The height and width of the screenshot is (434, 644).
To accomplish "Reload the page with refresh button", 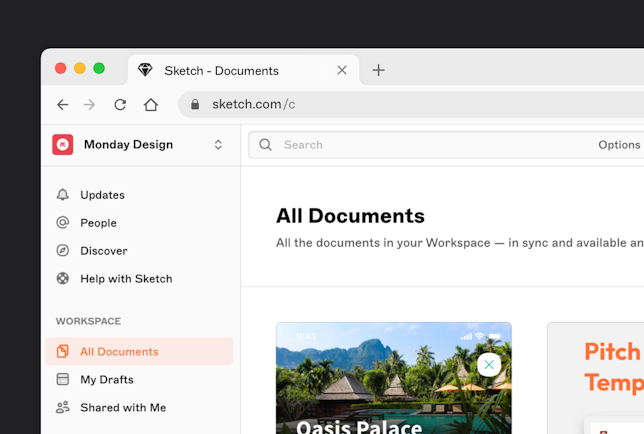I will point(120,104).
